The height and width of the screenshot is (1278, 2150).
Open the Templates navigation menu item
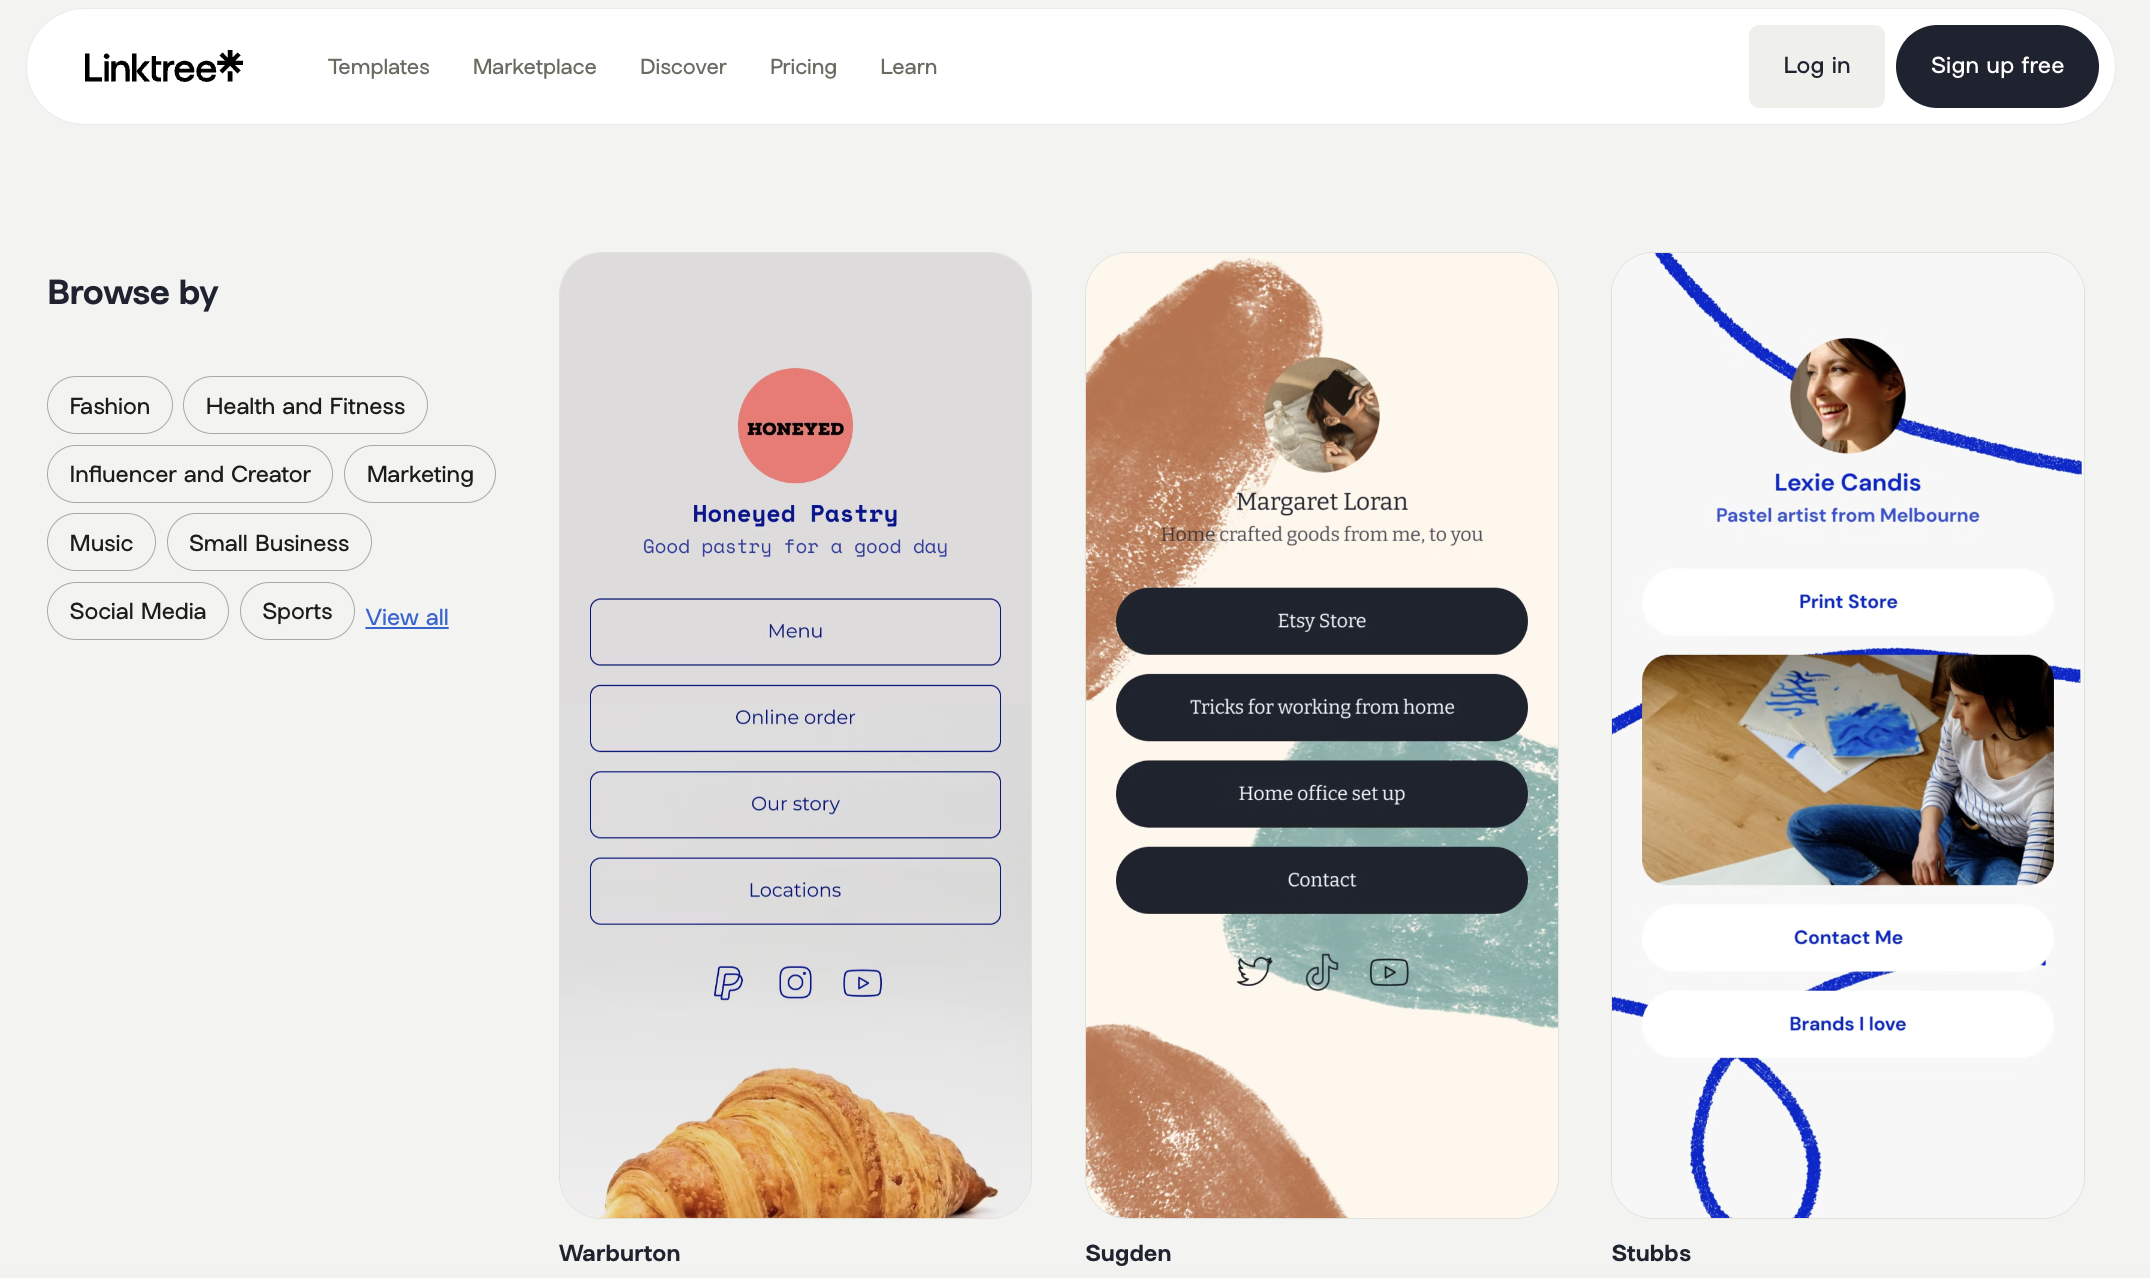click(379, 65)
